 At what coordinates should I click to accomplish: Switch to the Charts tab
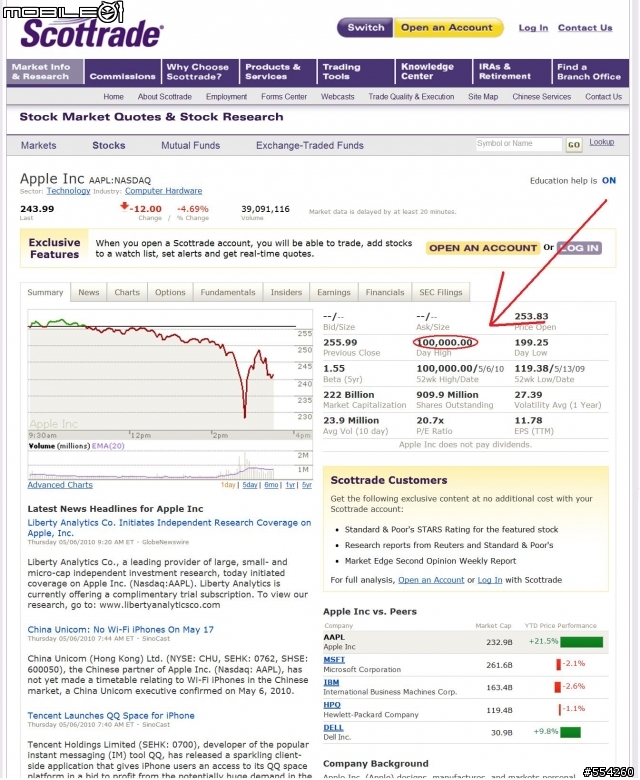[127, 292]
